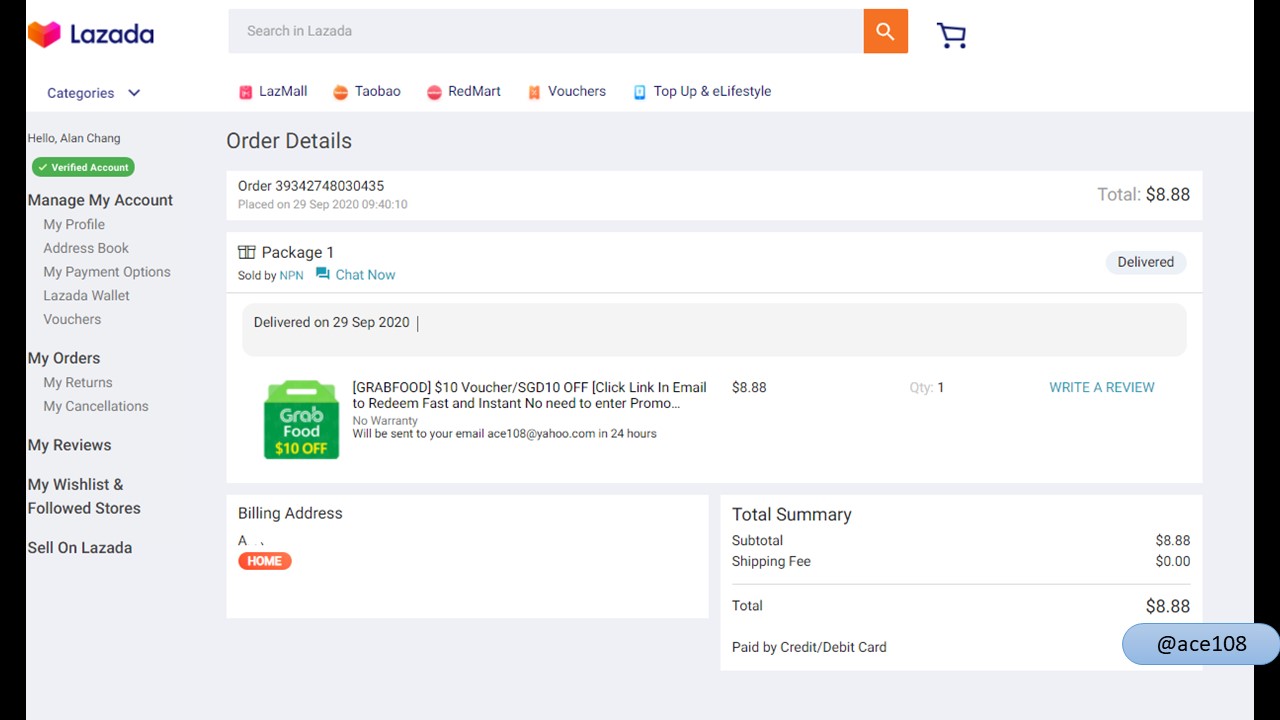The height and width of the screenshot is (720, 1280).
Task: Click the RedMart icon
Action: coord(434,92)
